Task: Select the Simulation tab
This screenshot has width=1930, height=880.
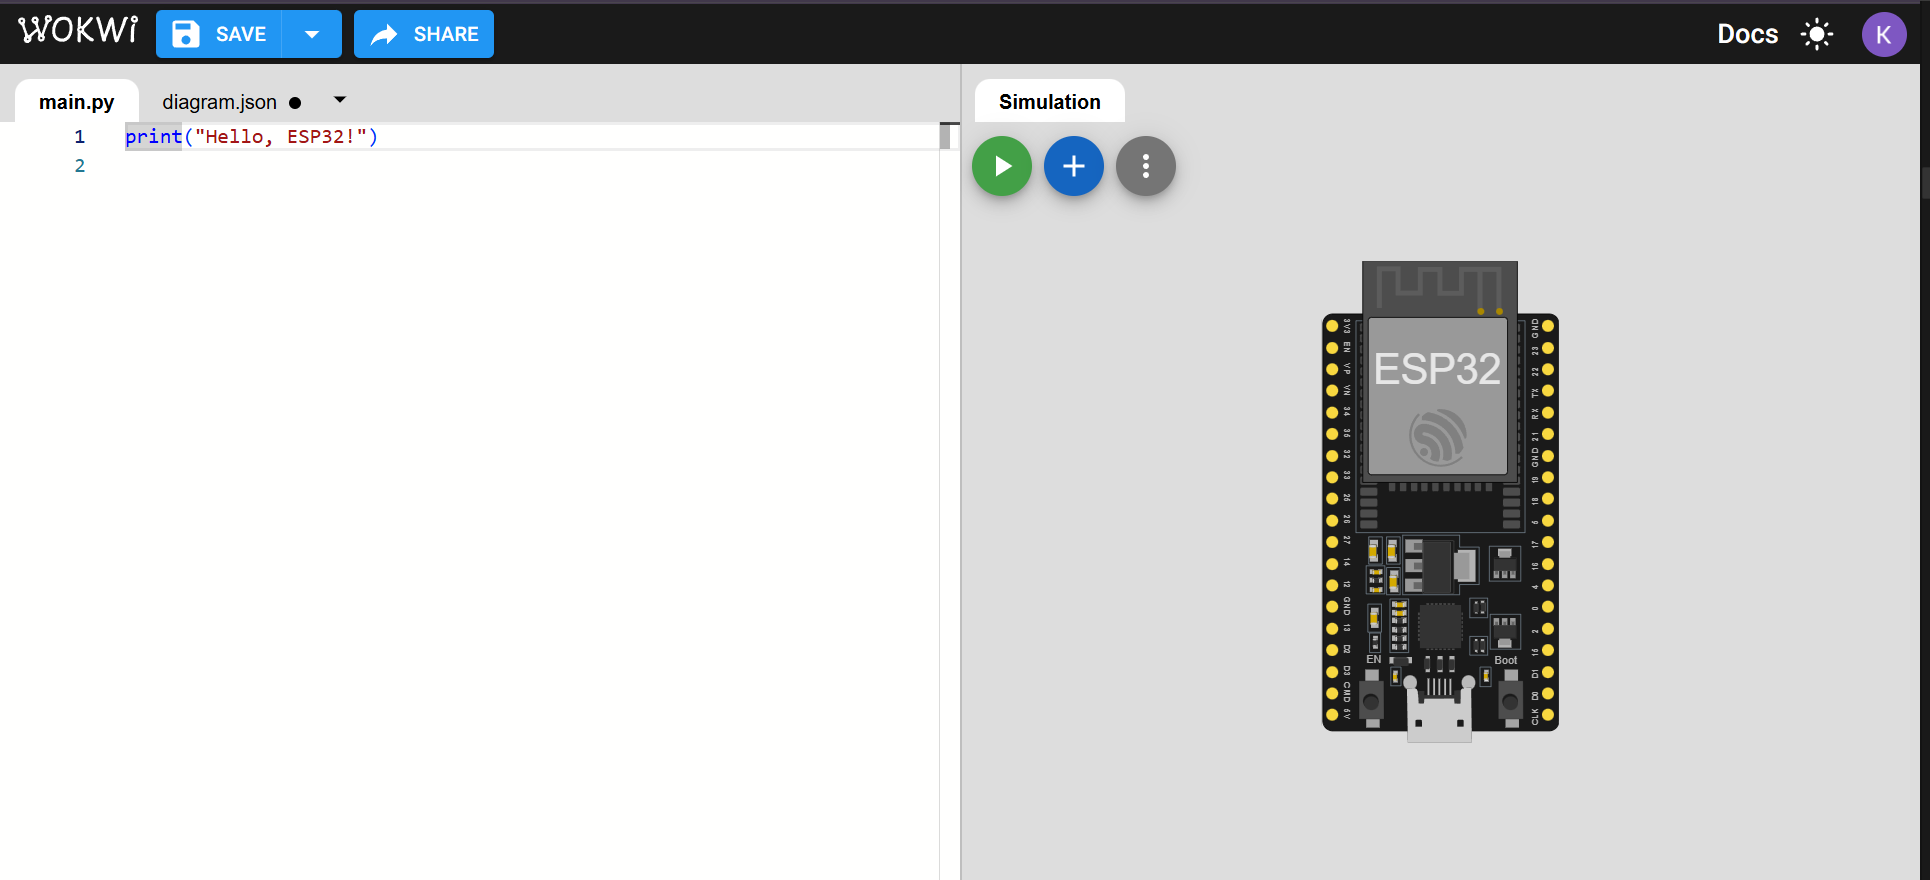Action: pyautogui.click(x=1050, y=102)
